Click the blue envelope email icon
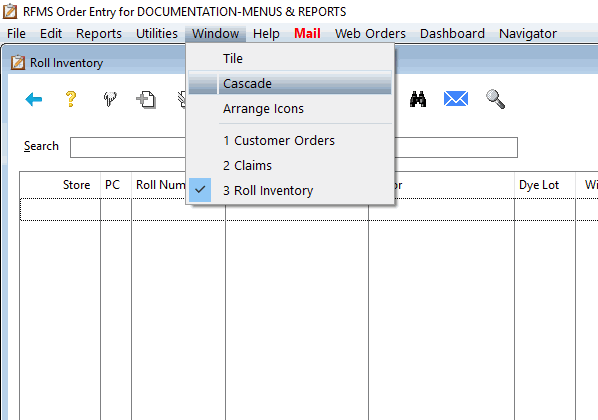The height and width of the screenshot is (420, 598). coord(456,99)
